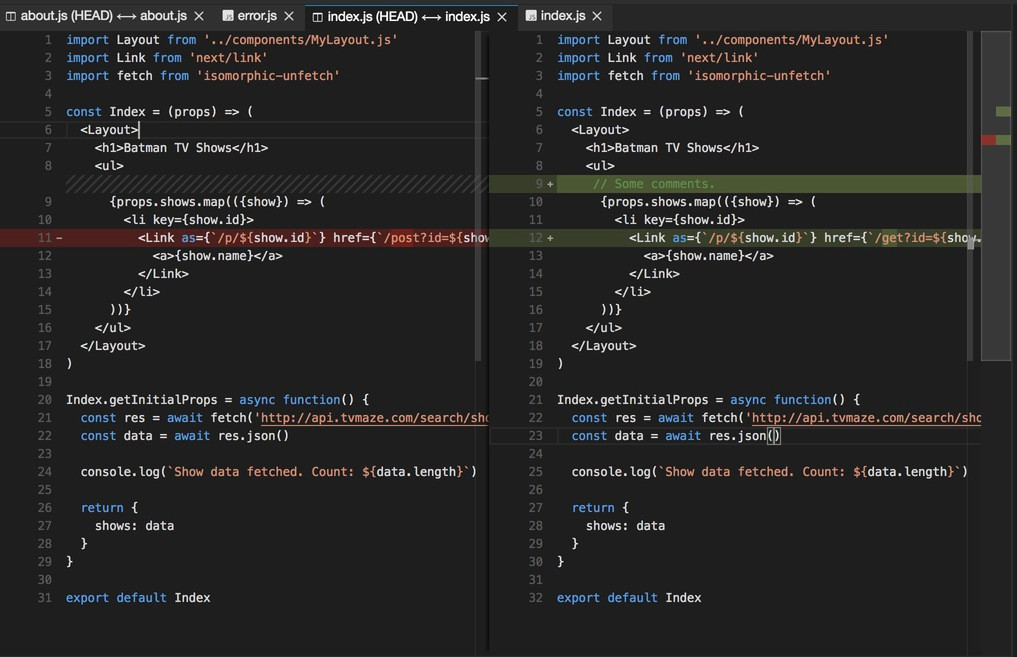Close the error.js tab

click(x=289, y=16)
